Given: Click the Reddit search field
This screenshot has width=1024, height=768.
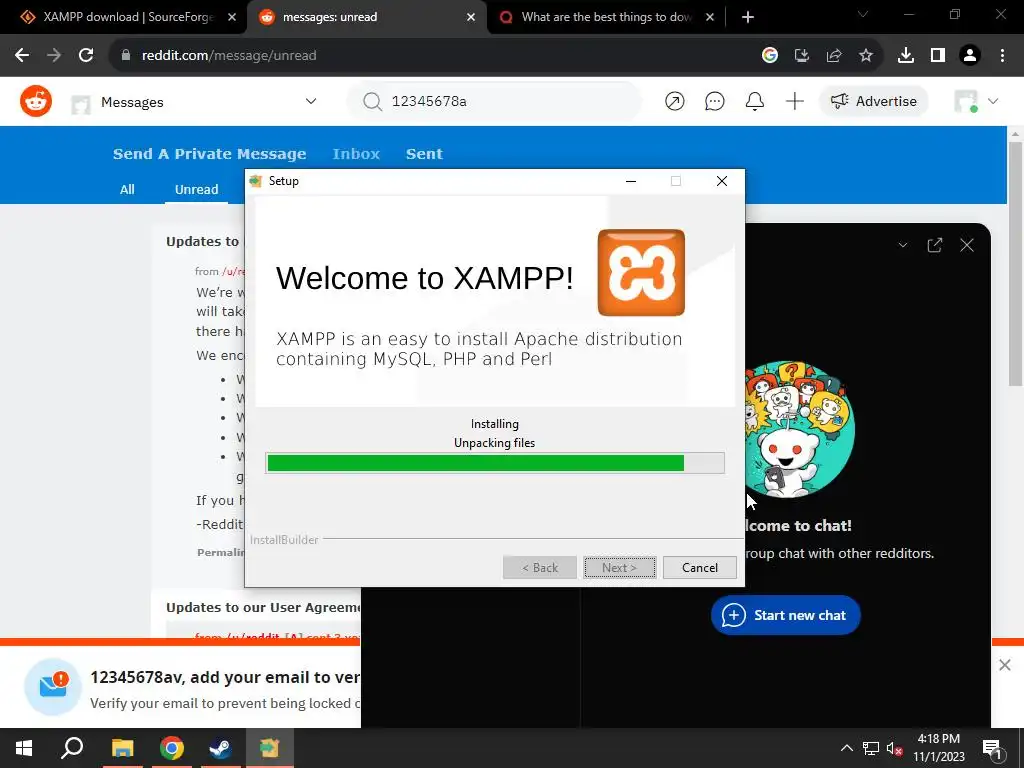Looking at the screenshot, I should pyautogui.click(x=494, y=101).
